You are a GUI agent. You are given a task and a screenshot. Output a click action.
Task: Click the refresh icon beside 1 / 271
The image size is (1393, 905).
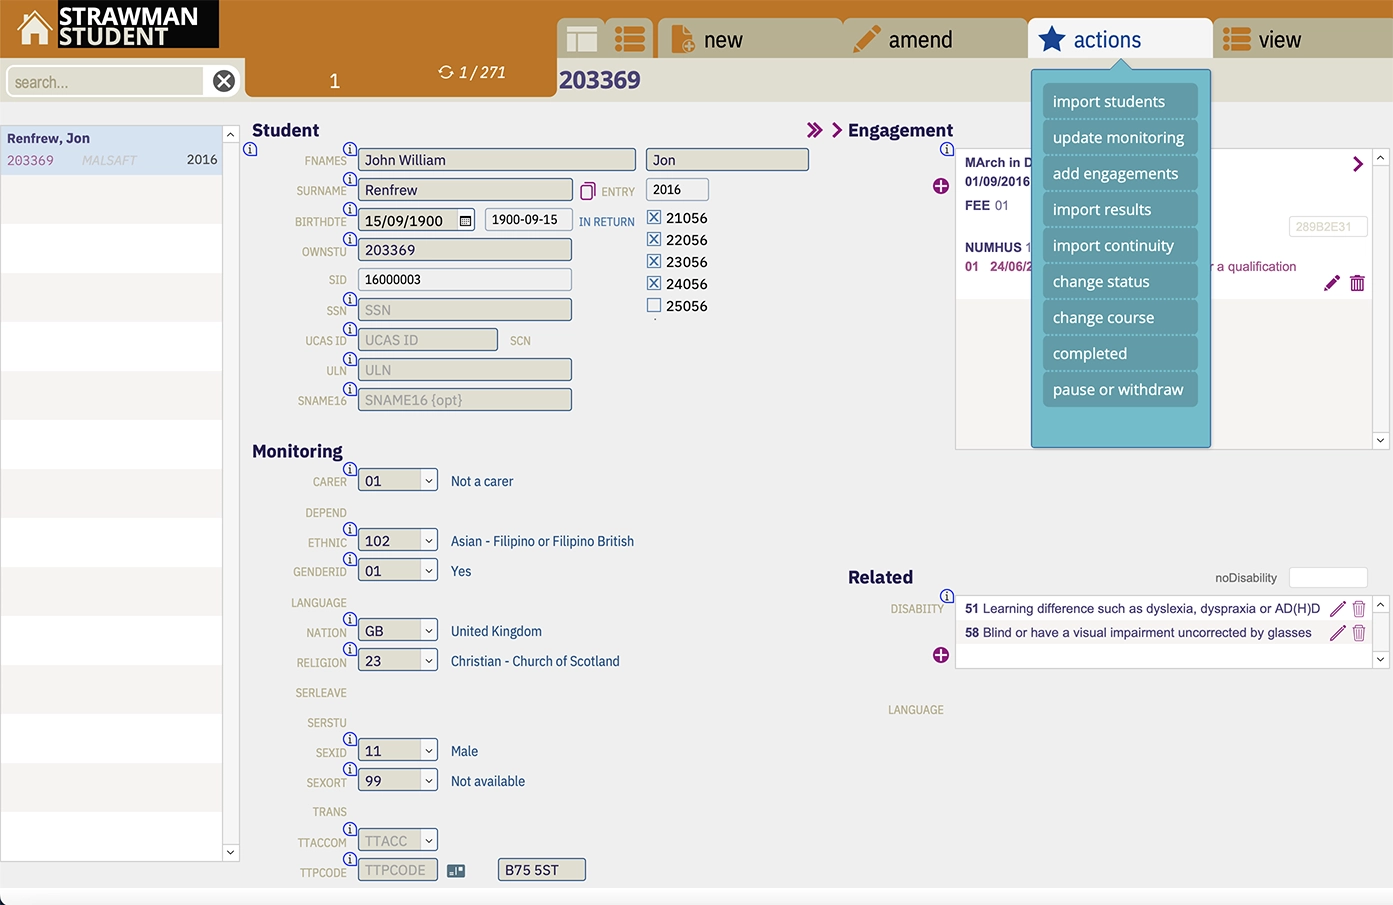(x=446, y=72)
